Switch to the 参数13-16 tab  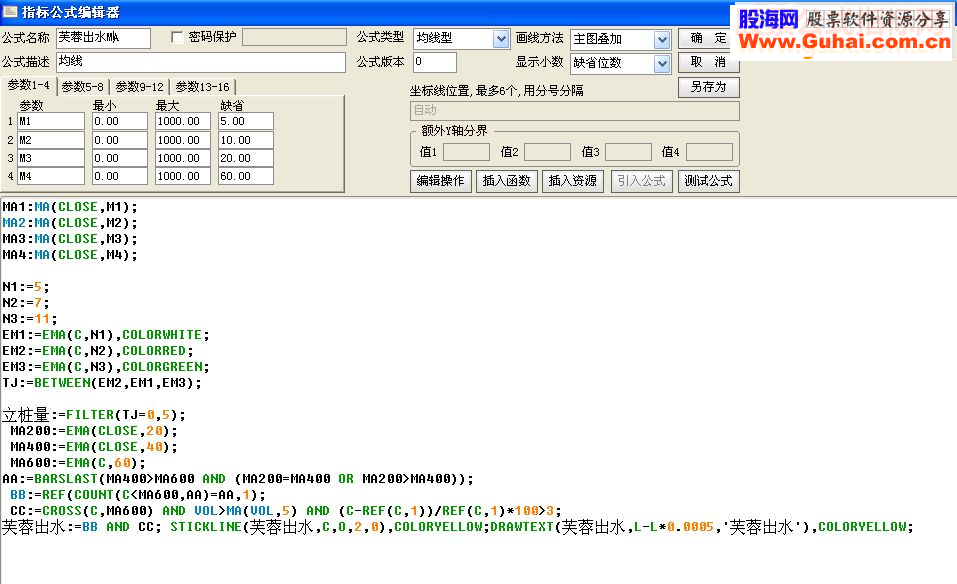203,87
